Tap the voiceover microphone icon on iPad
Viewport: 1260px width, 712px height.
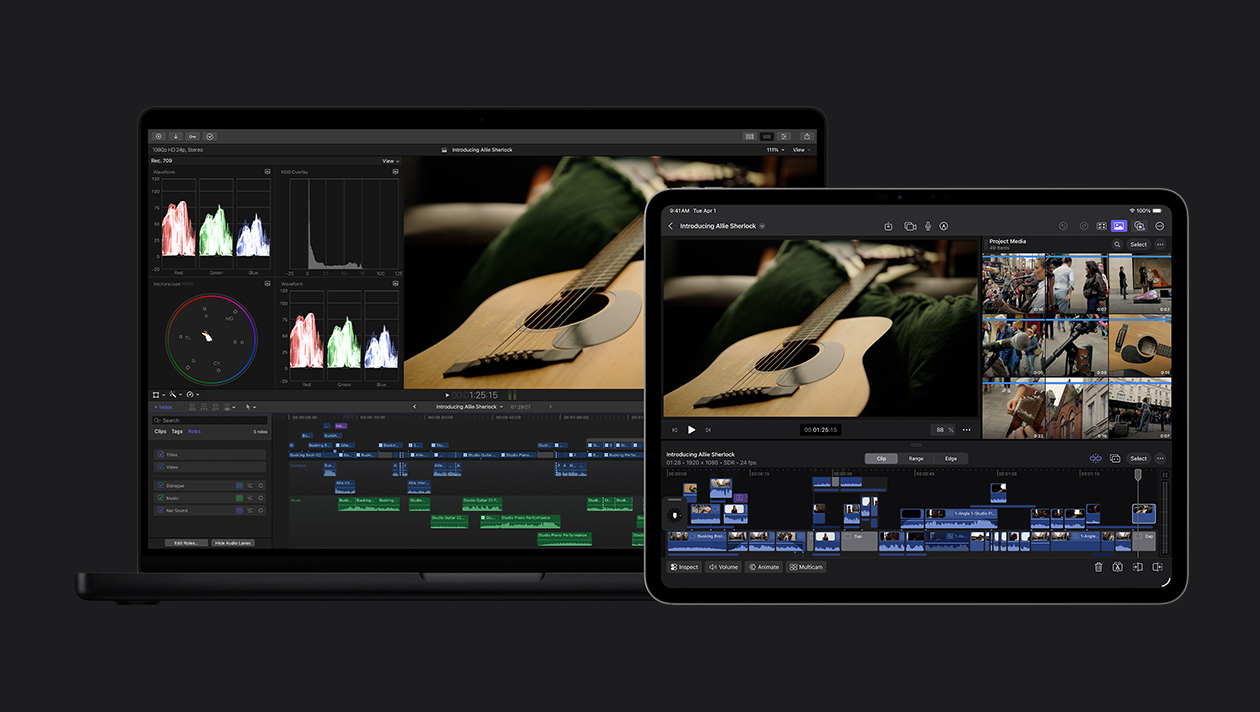click(928, 225)
